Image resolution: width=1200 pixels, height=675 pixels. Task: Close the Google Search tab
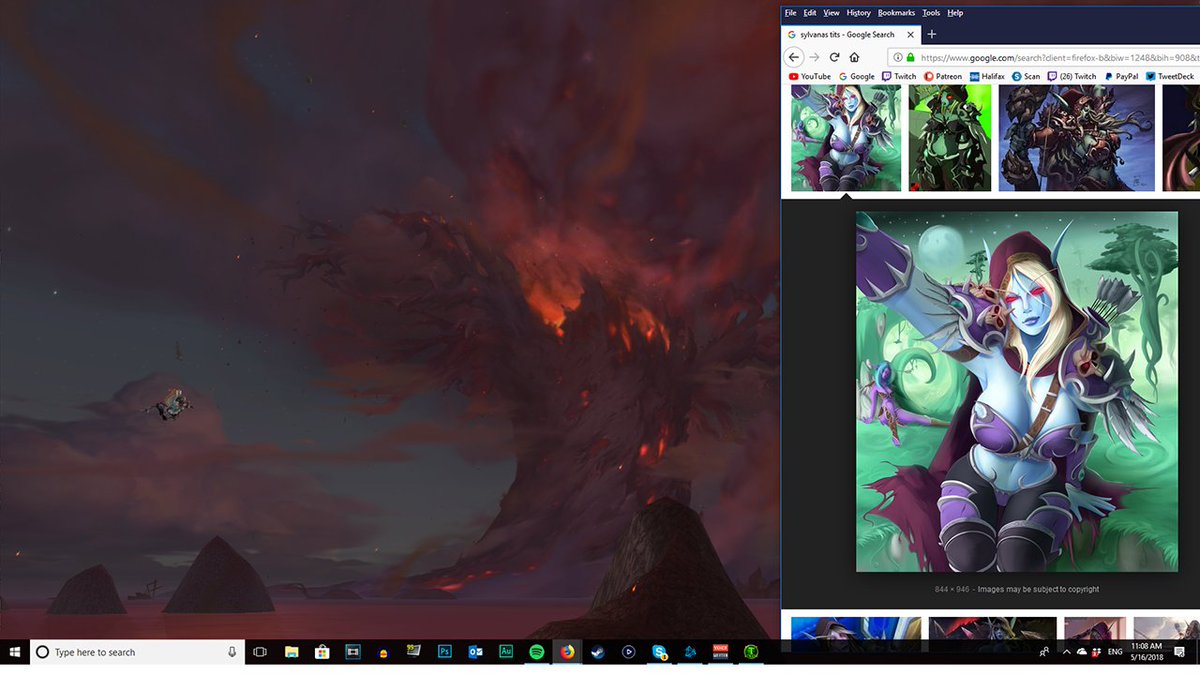(x=909, y=34)
